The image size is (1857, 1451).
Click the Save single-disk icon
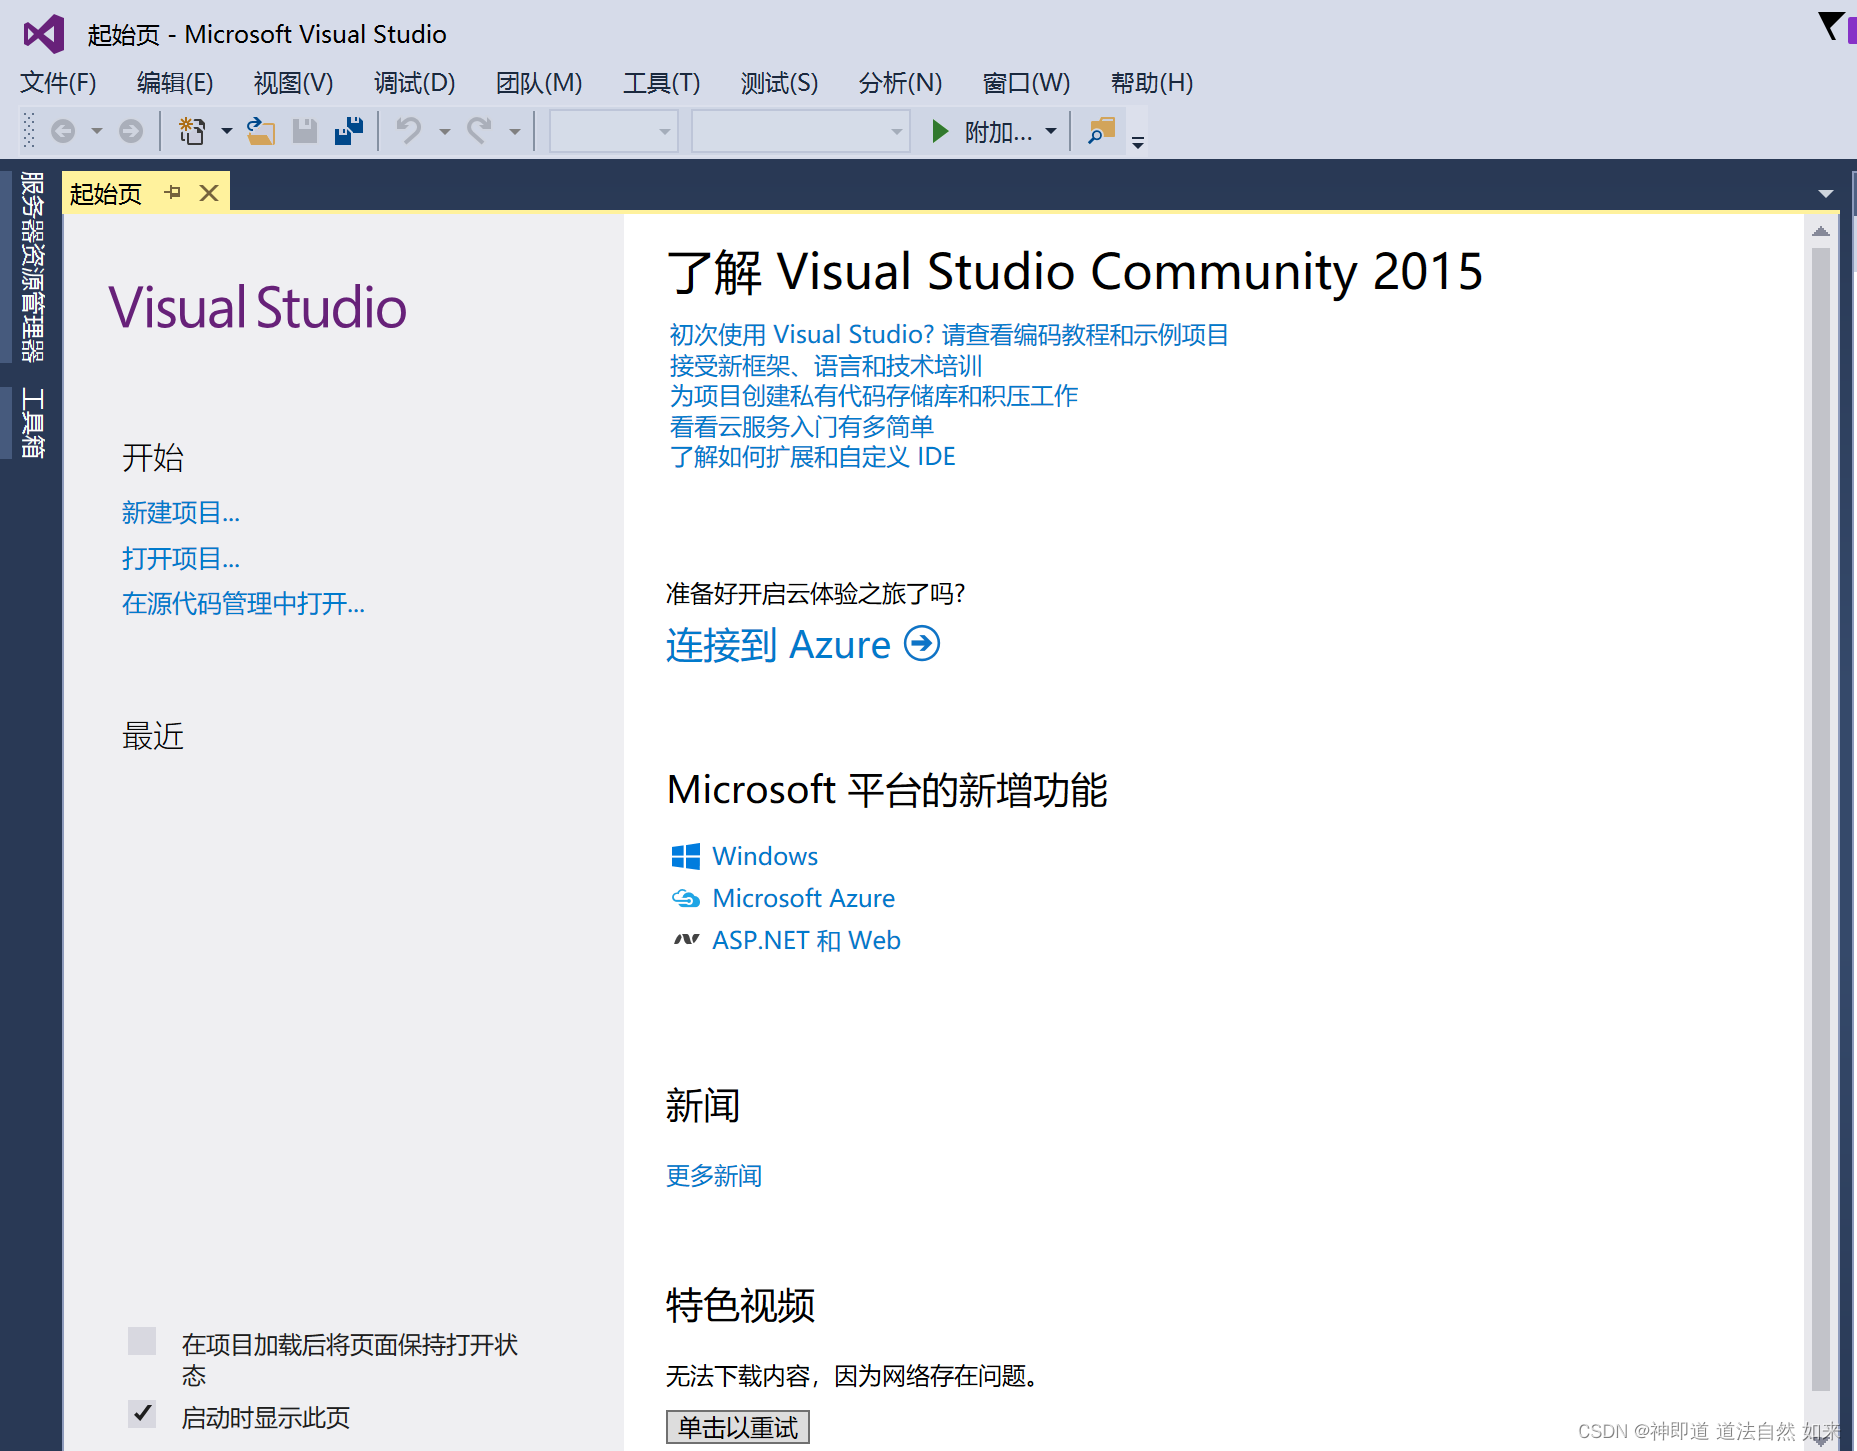pos(305,131)
